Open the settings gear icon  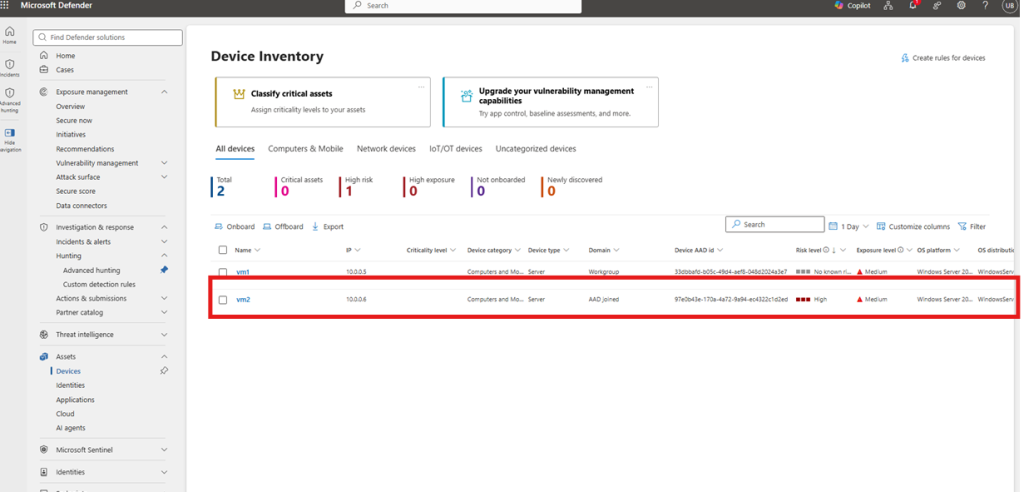pos(961,5)
